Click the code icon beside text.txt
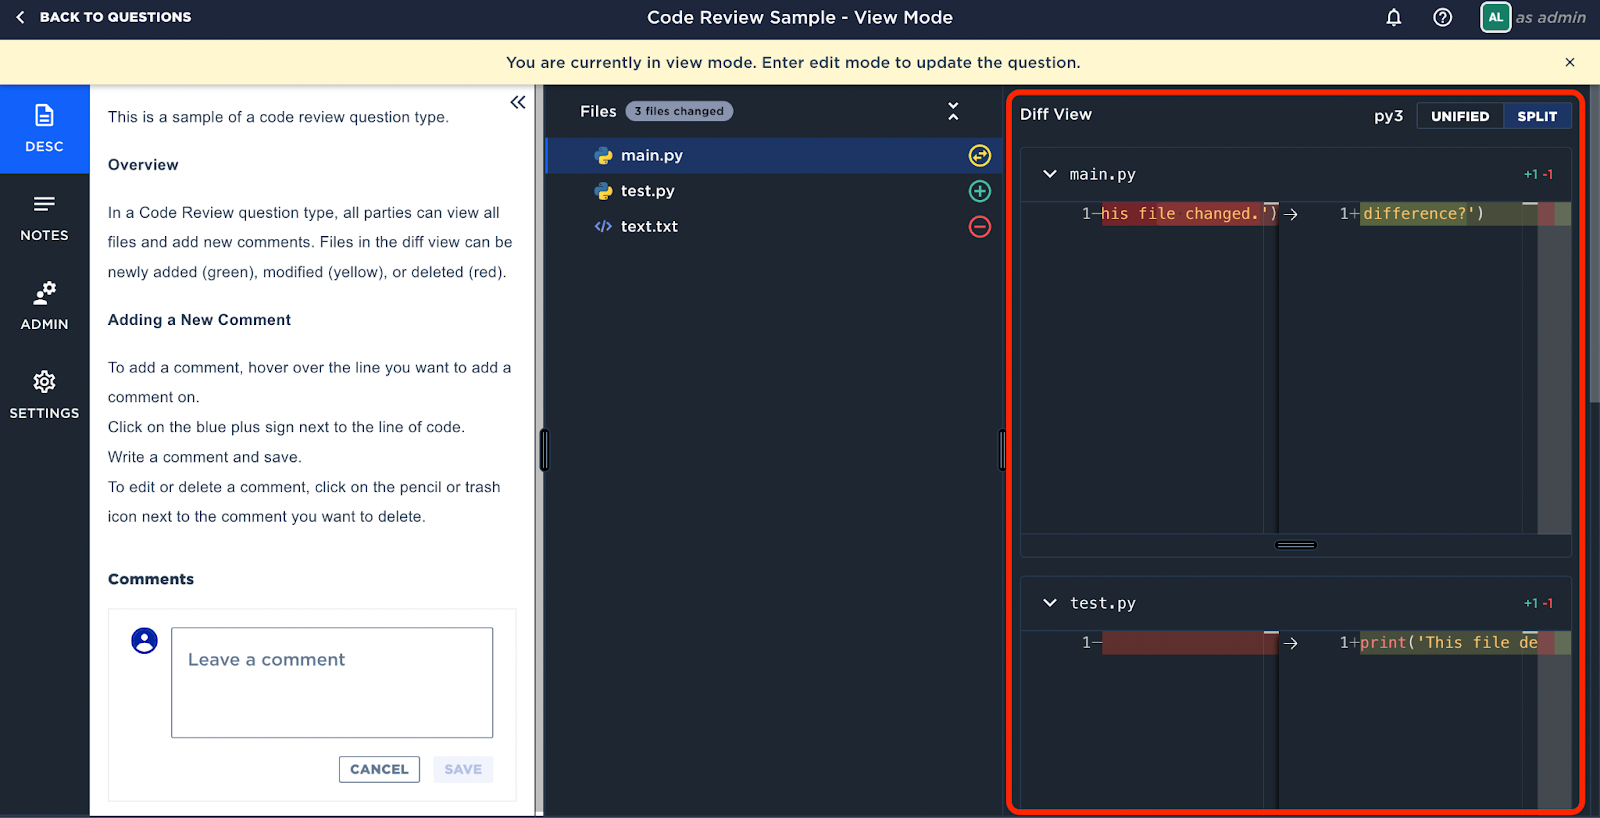This screenshot has width=1600, height=818. coord(603,226)
